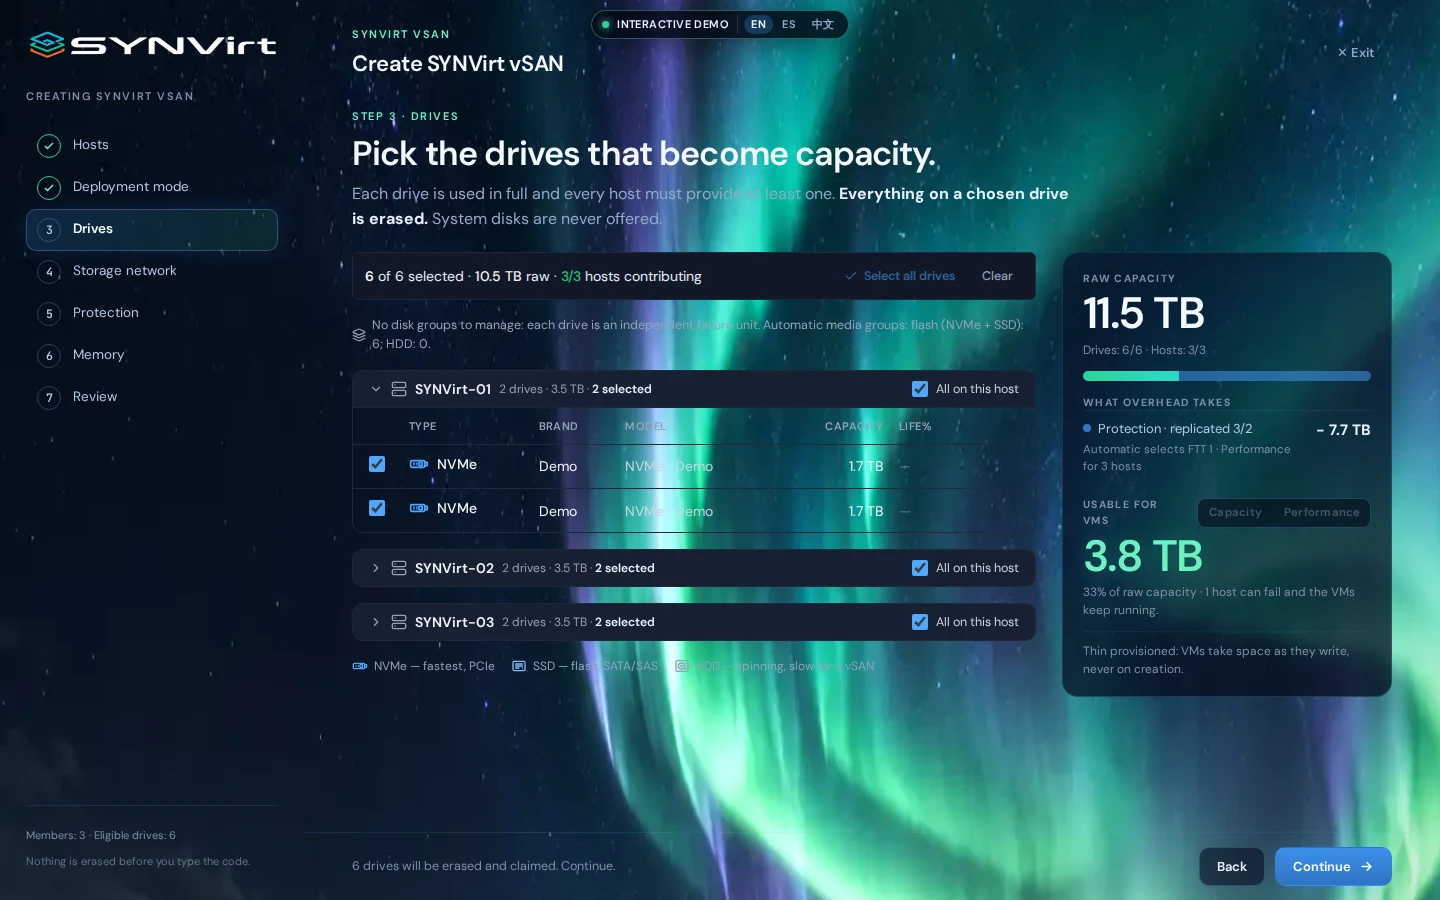The image size is (1440, 900).
Task: Click the Deployment mode checkmark icon
Action: pos(49,188)
